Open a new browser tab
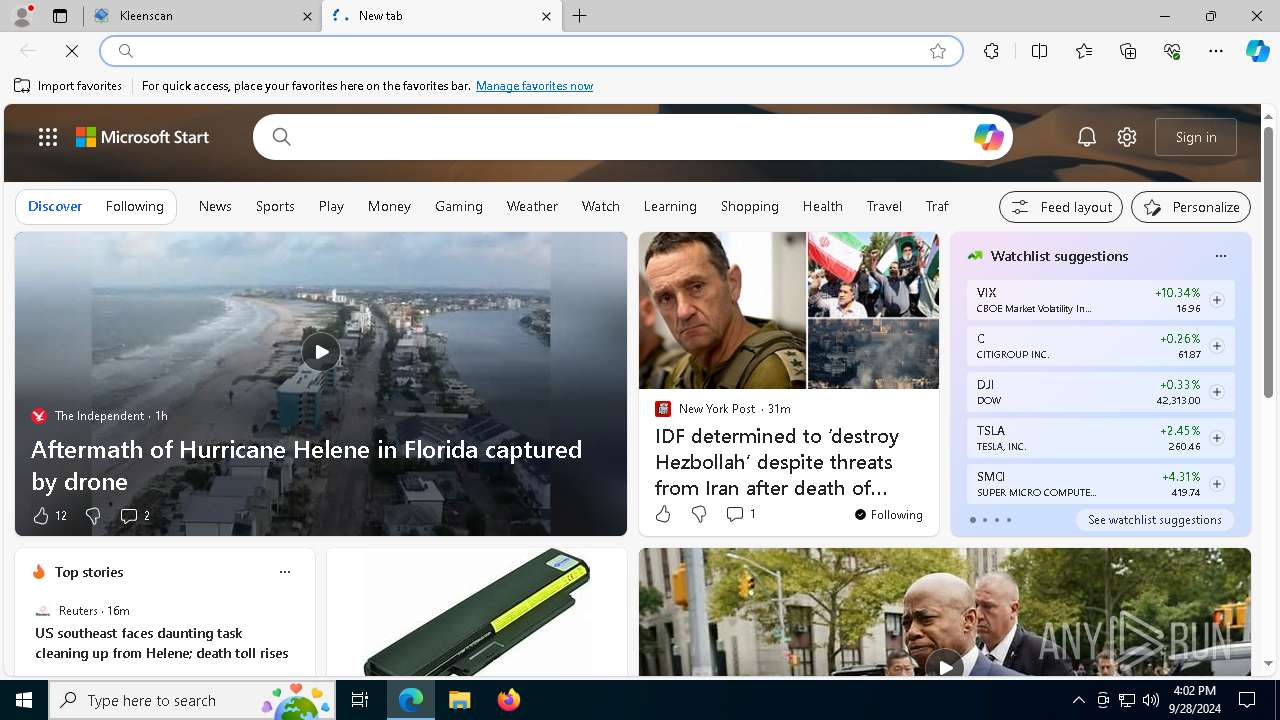The width and height of the screenshot is (1280, 720). point(579,16)
